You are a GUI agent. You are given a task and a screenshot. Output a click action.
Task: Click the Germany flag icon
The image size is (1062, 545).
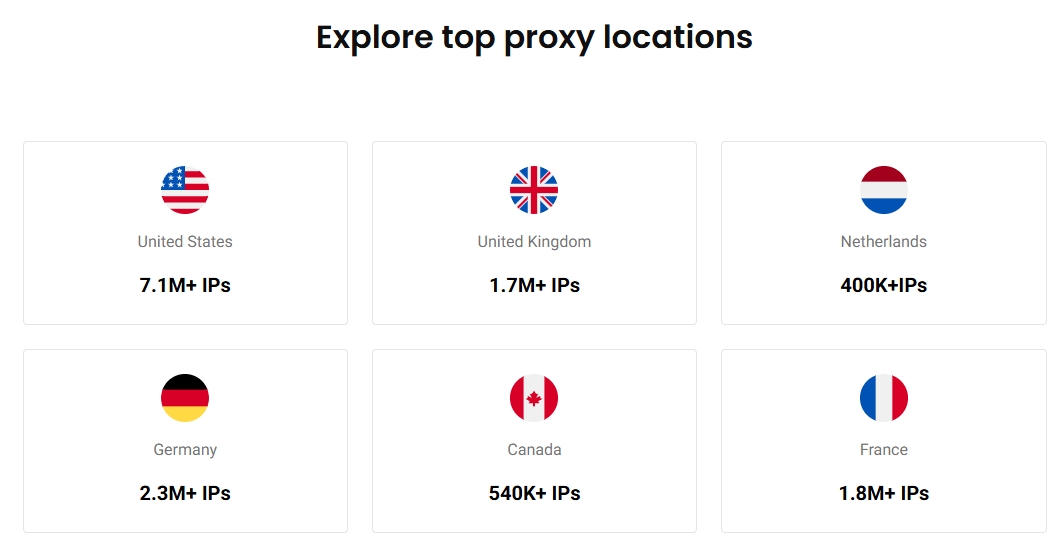185,397
